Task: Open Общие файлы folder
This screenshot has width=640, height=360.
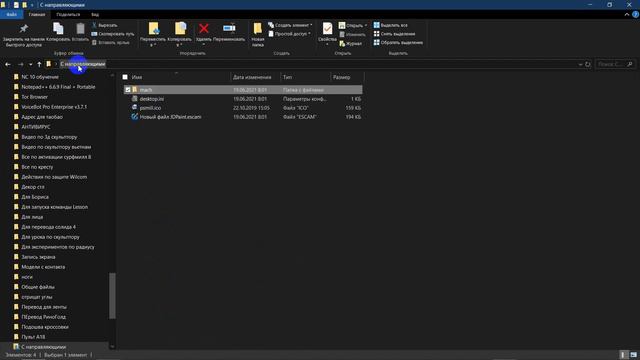Action: coord(38,287)
